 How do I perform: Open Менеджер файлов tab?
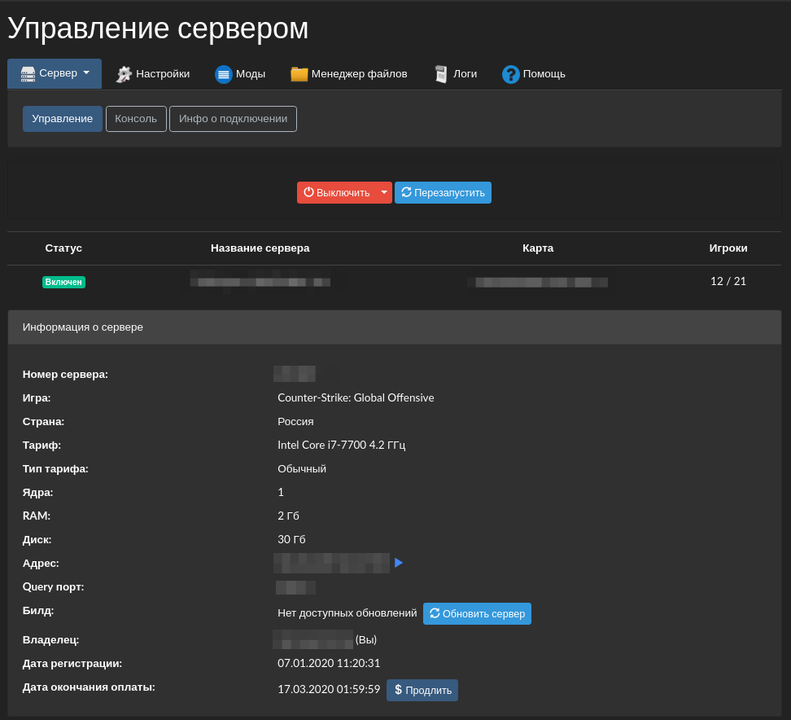coord(349,74)
